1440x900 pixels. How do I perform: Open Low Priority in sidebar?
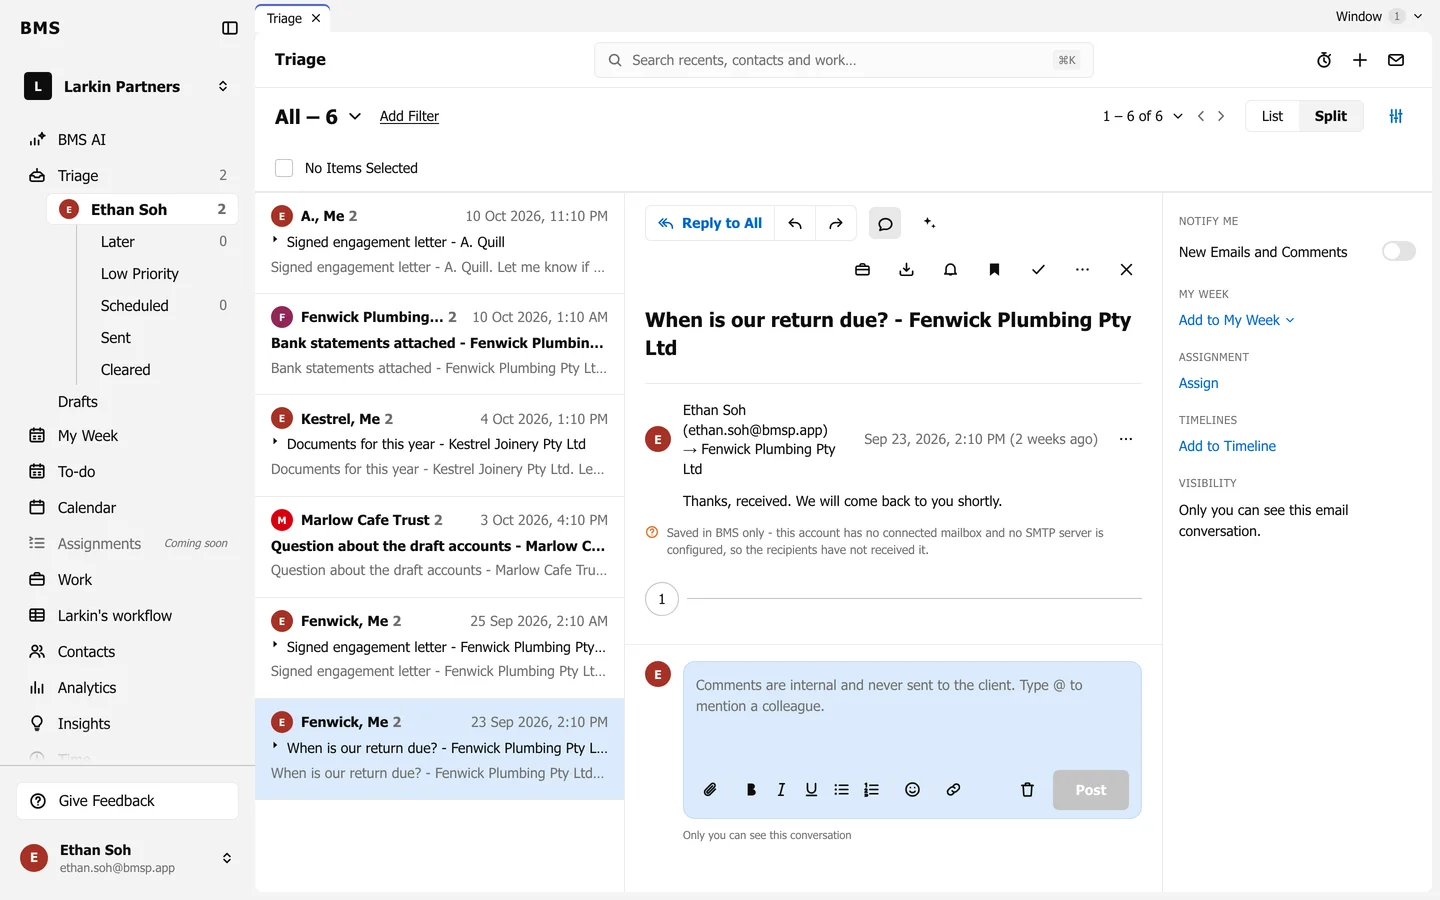[x=140, y=274]
